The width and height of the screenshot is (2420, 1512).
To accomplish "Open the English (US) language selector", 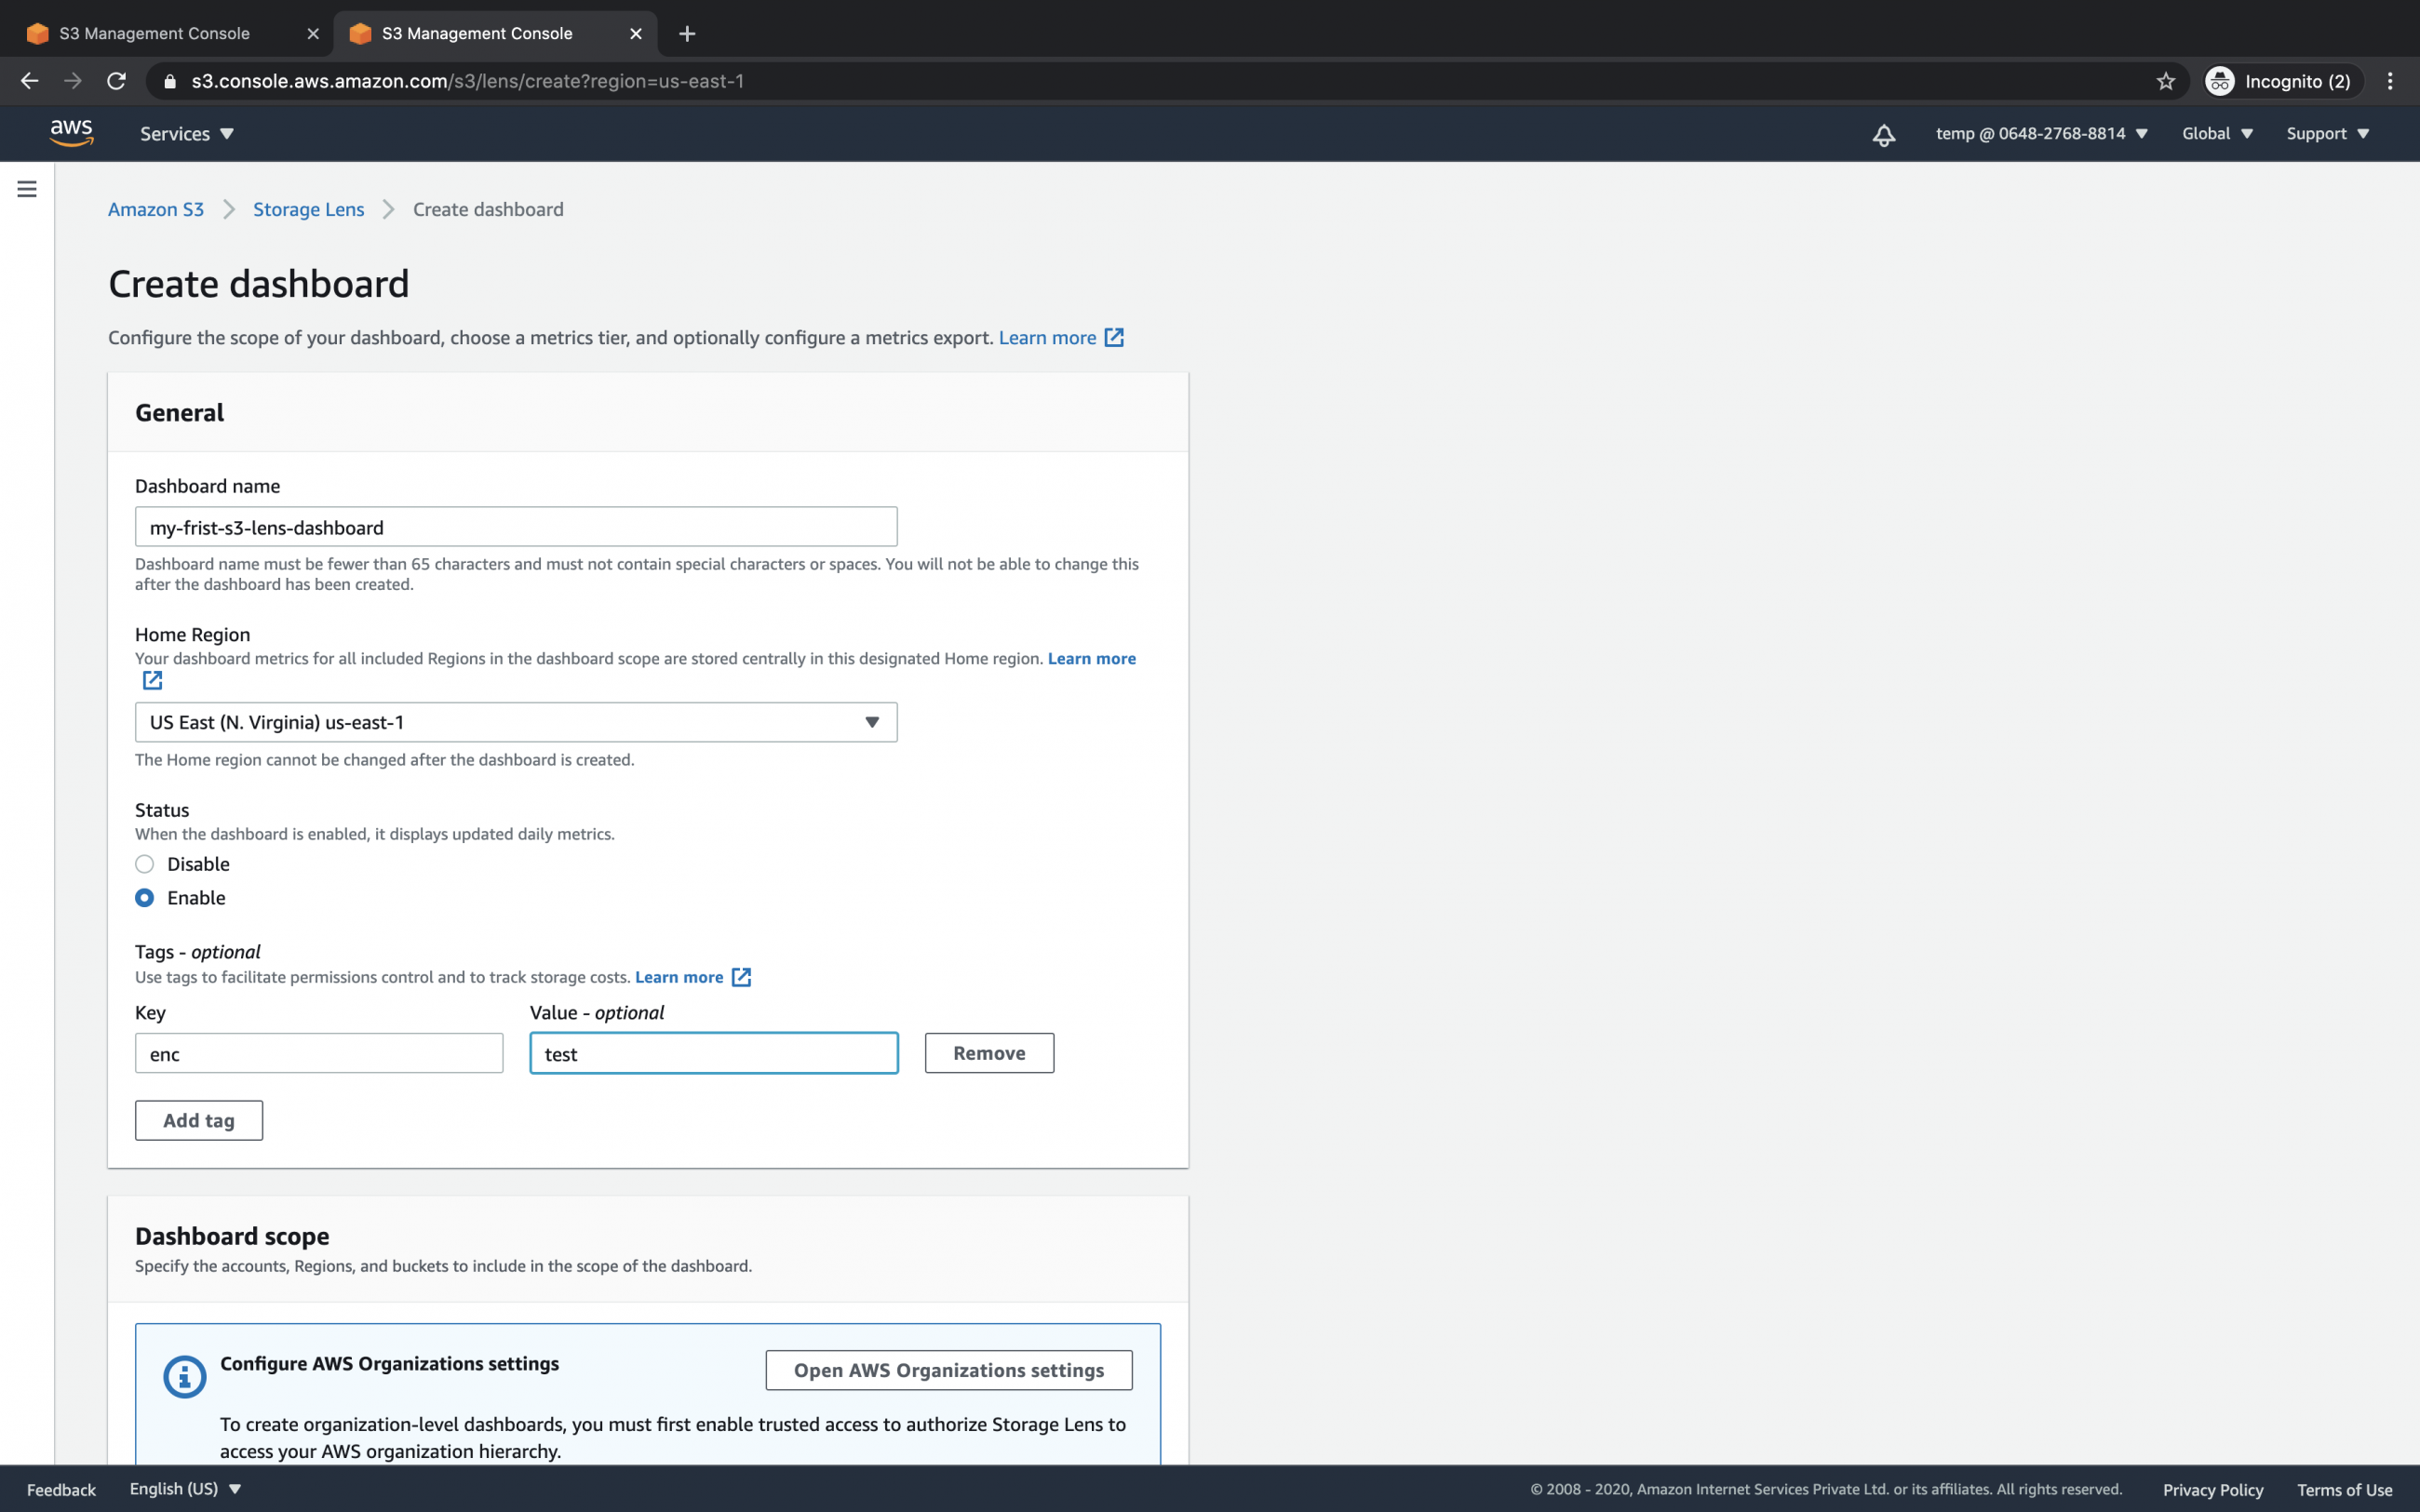I will [x=186, y=1488].
